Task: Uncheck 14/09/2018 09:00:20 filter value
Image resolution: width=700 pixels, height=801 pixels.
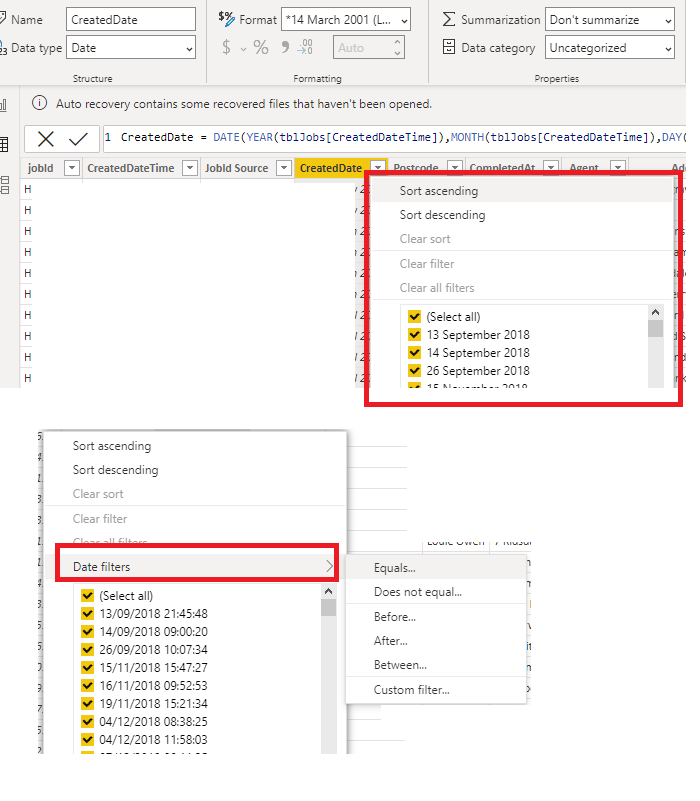Action: (87, 631)
